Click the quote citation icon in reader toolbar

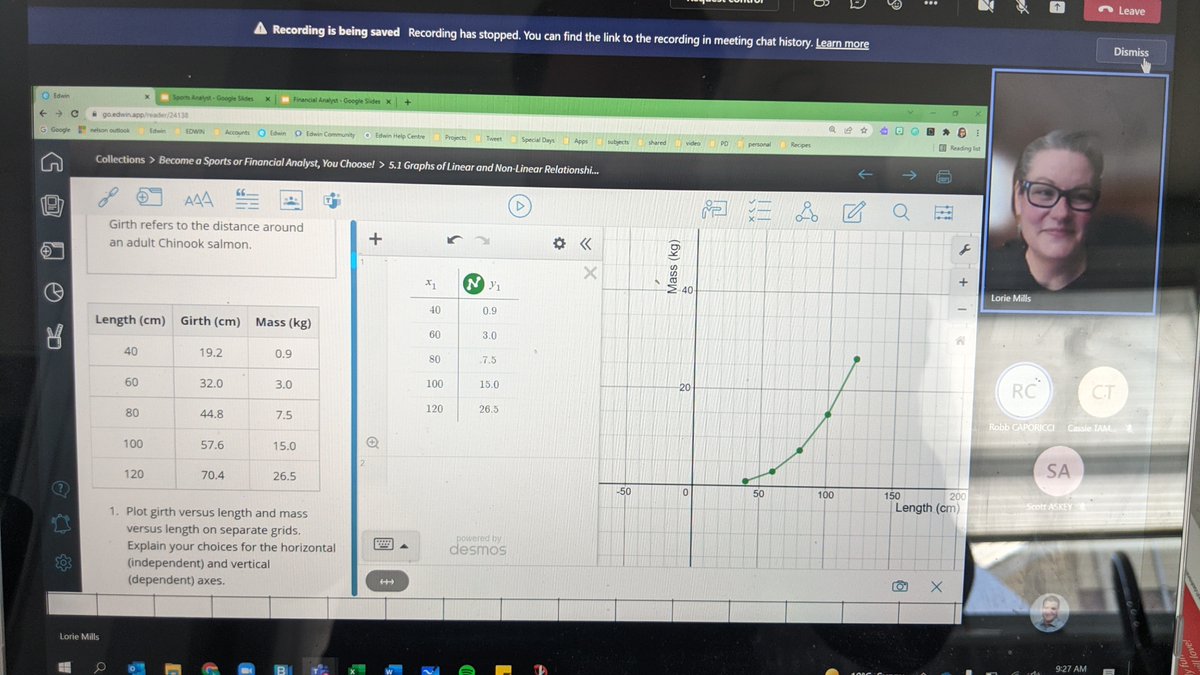pos(245,198)
